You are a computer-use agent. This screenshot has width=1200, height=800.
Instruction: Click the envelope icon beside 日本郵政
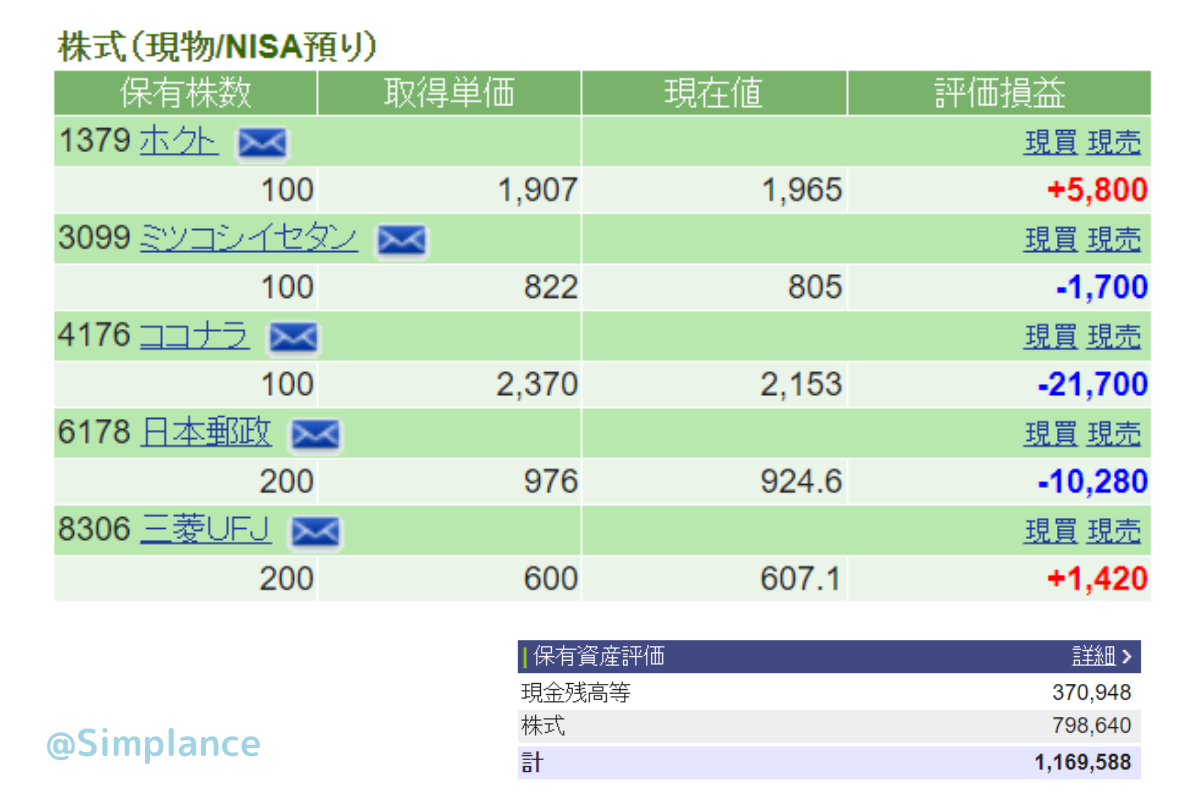click(x=315, y=435)
